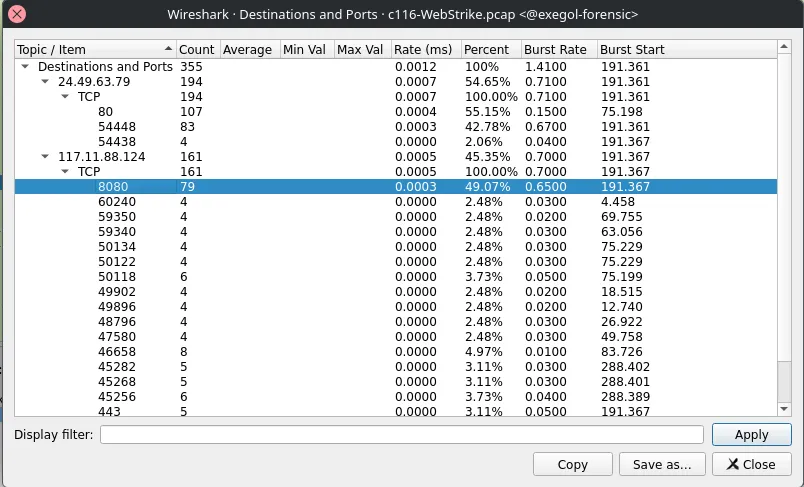The height and width of the screenshot is (487, 804).
Task: Collapse the 117.11.88.124 tree node
Action: (x=45, y=156)
